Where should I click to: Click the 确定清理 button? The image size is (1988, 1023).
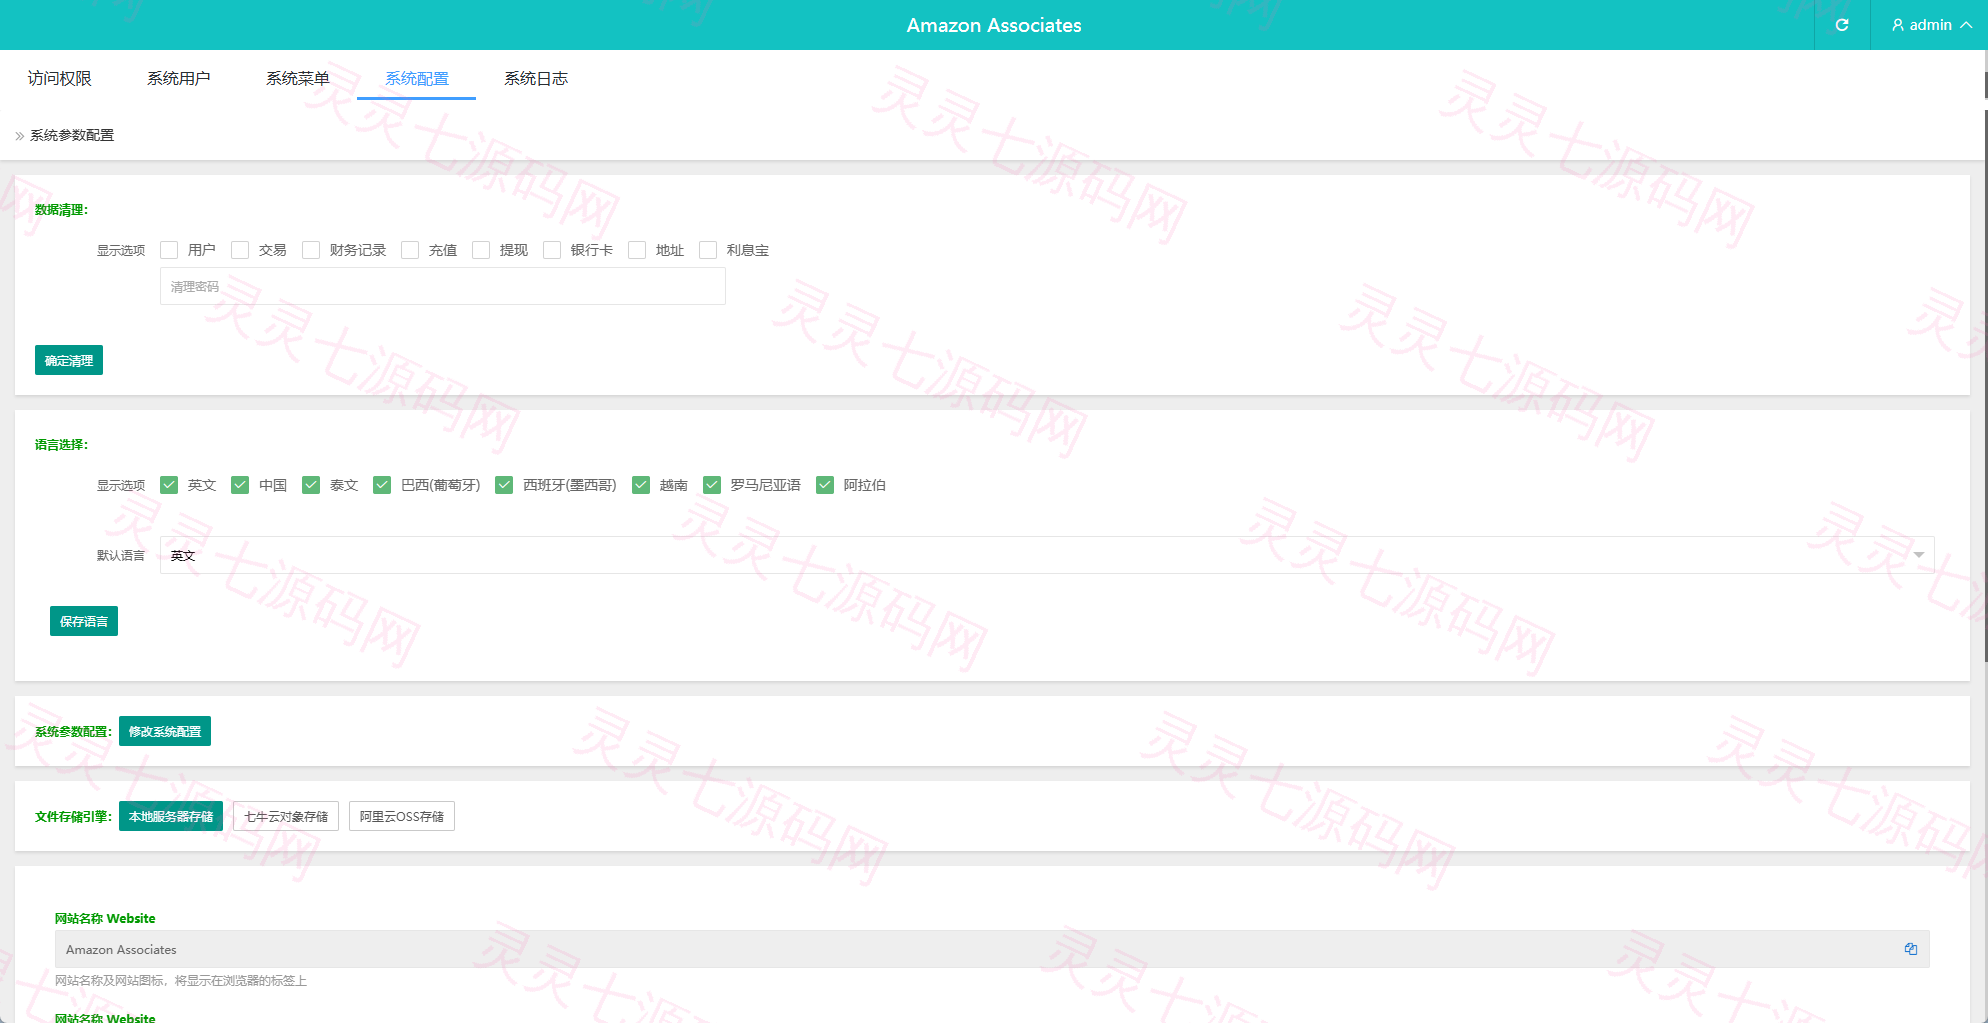[x=69, y=360]
